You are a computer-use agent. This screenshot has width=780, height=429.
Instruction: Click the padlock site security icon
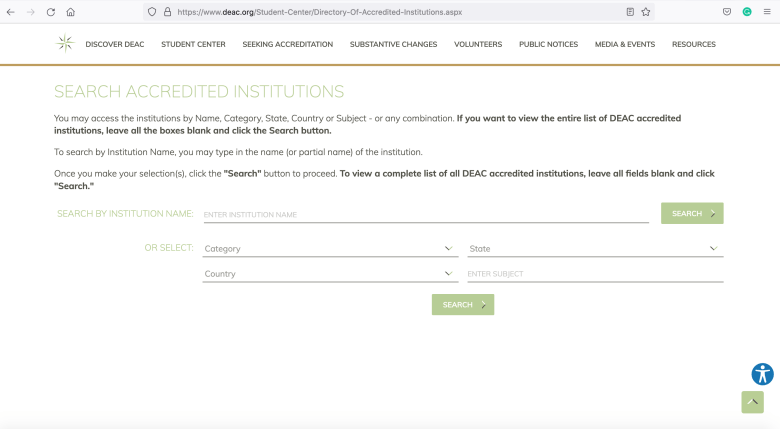[168, 12]
